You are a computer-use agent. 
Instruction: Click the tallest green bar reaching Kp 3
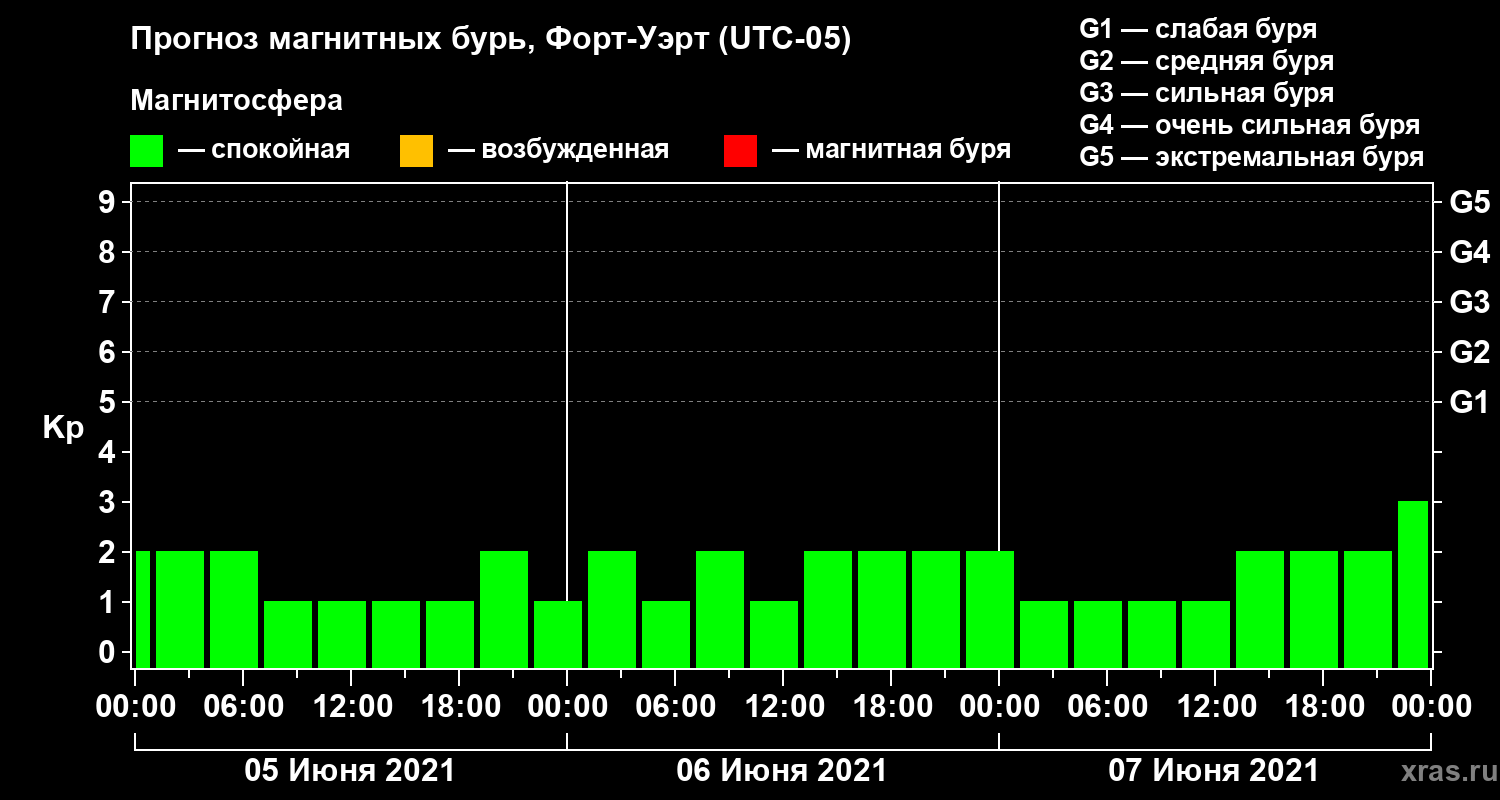coord(1413,584)
